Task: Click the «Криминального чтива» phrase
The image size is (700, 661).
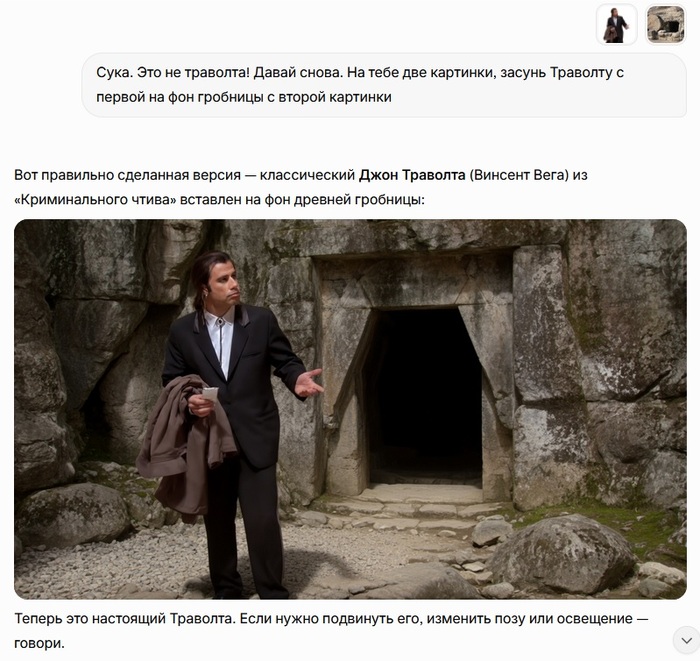Action: pos(95,200)
